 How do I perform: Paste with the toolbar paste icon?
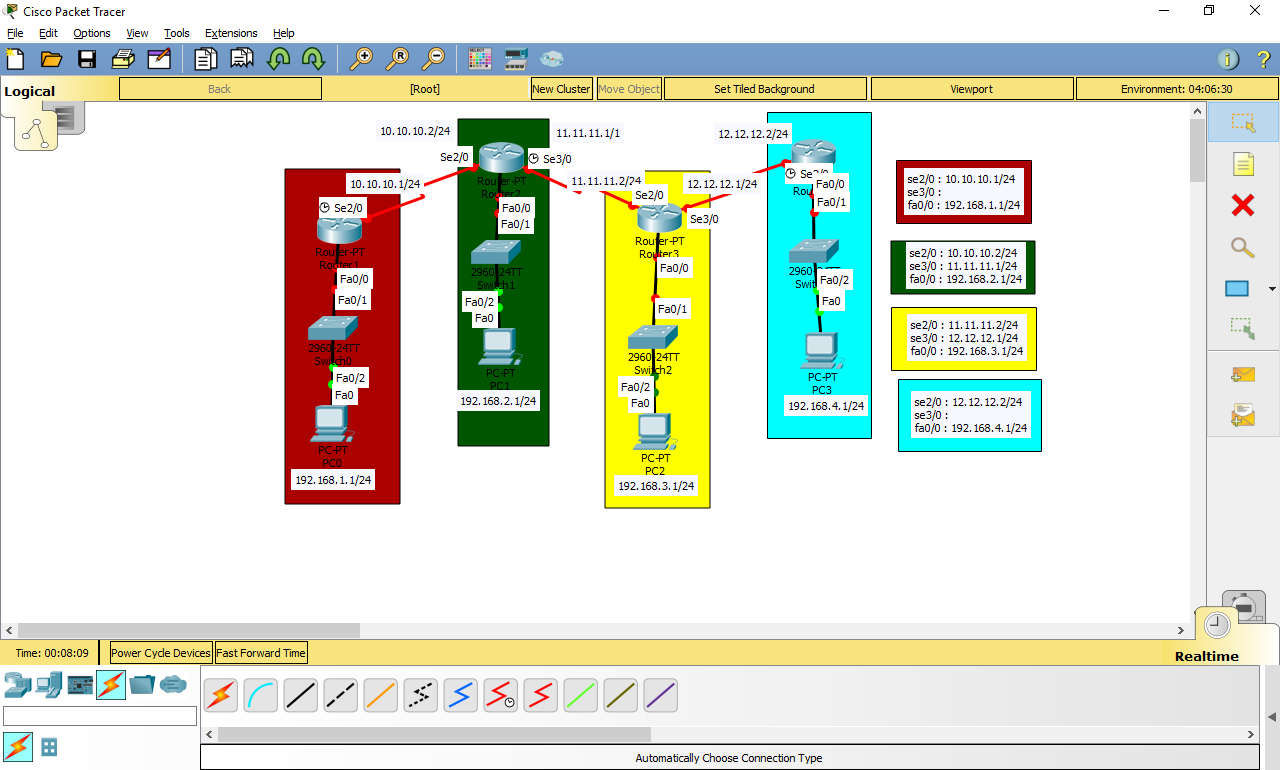[x=242, y=59]
